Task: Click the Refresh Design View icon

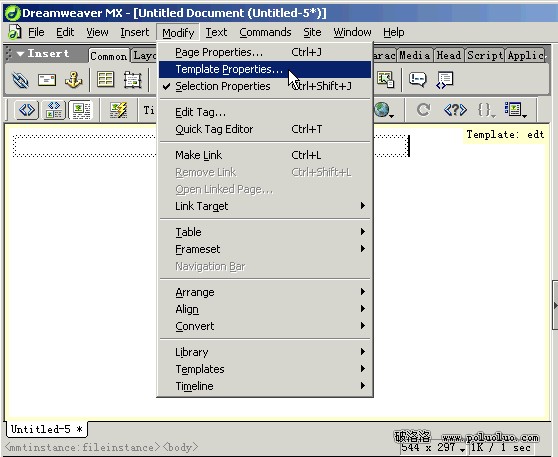Action: click(423, 110)
